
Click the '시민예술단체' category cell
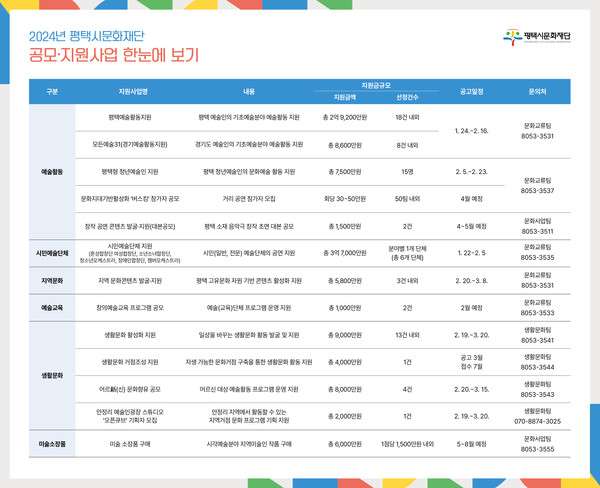click(x=52, y=253)
